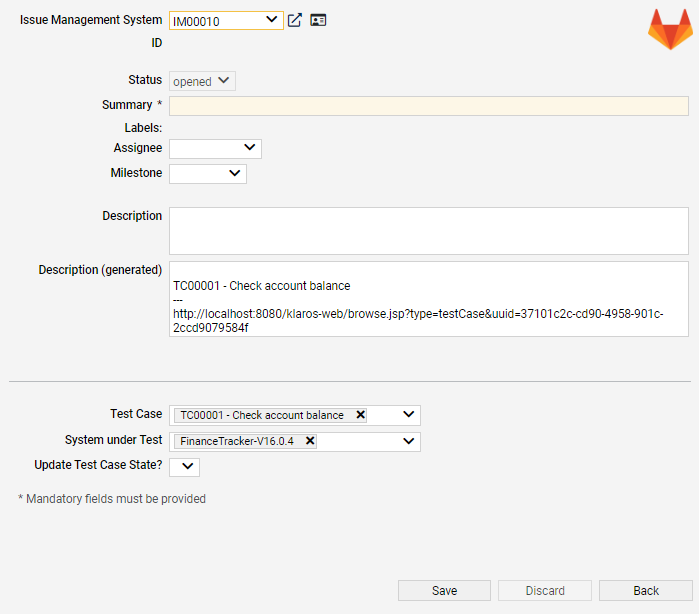Open the System under Test dropdown arrow

408,441
